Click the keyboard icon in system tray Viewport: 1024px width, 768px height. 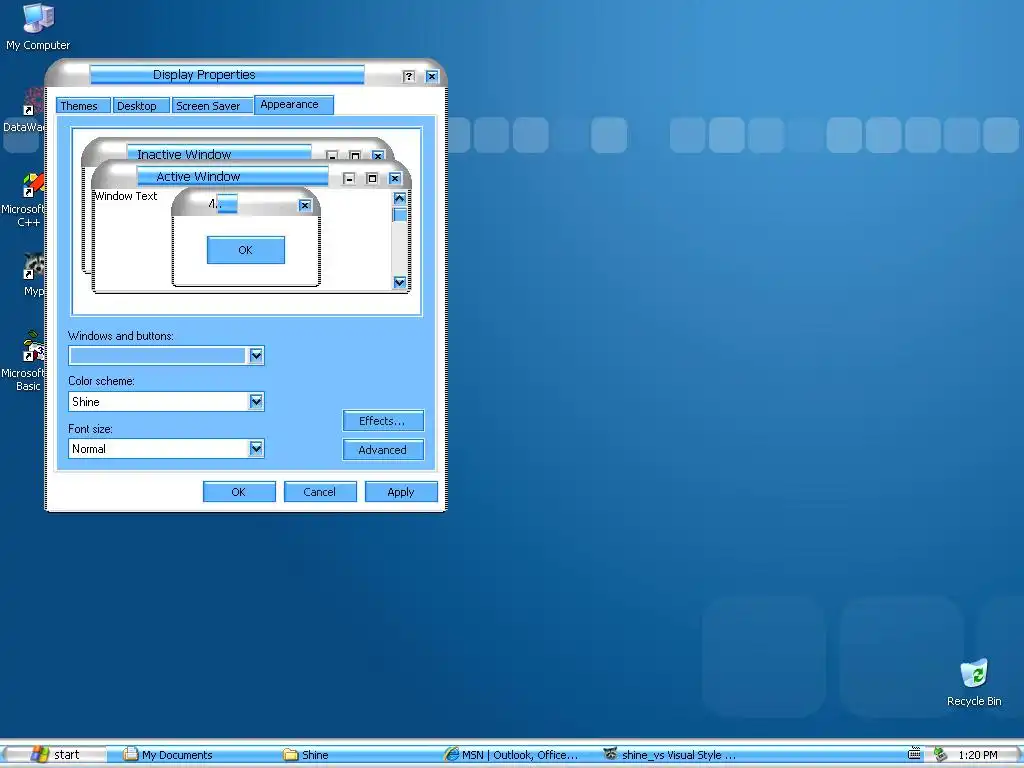915,754
